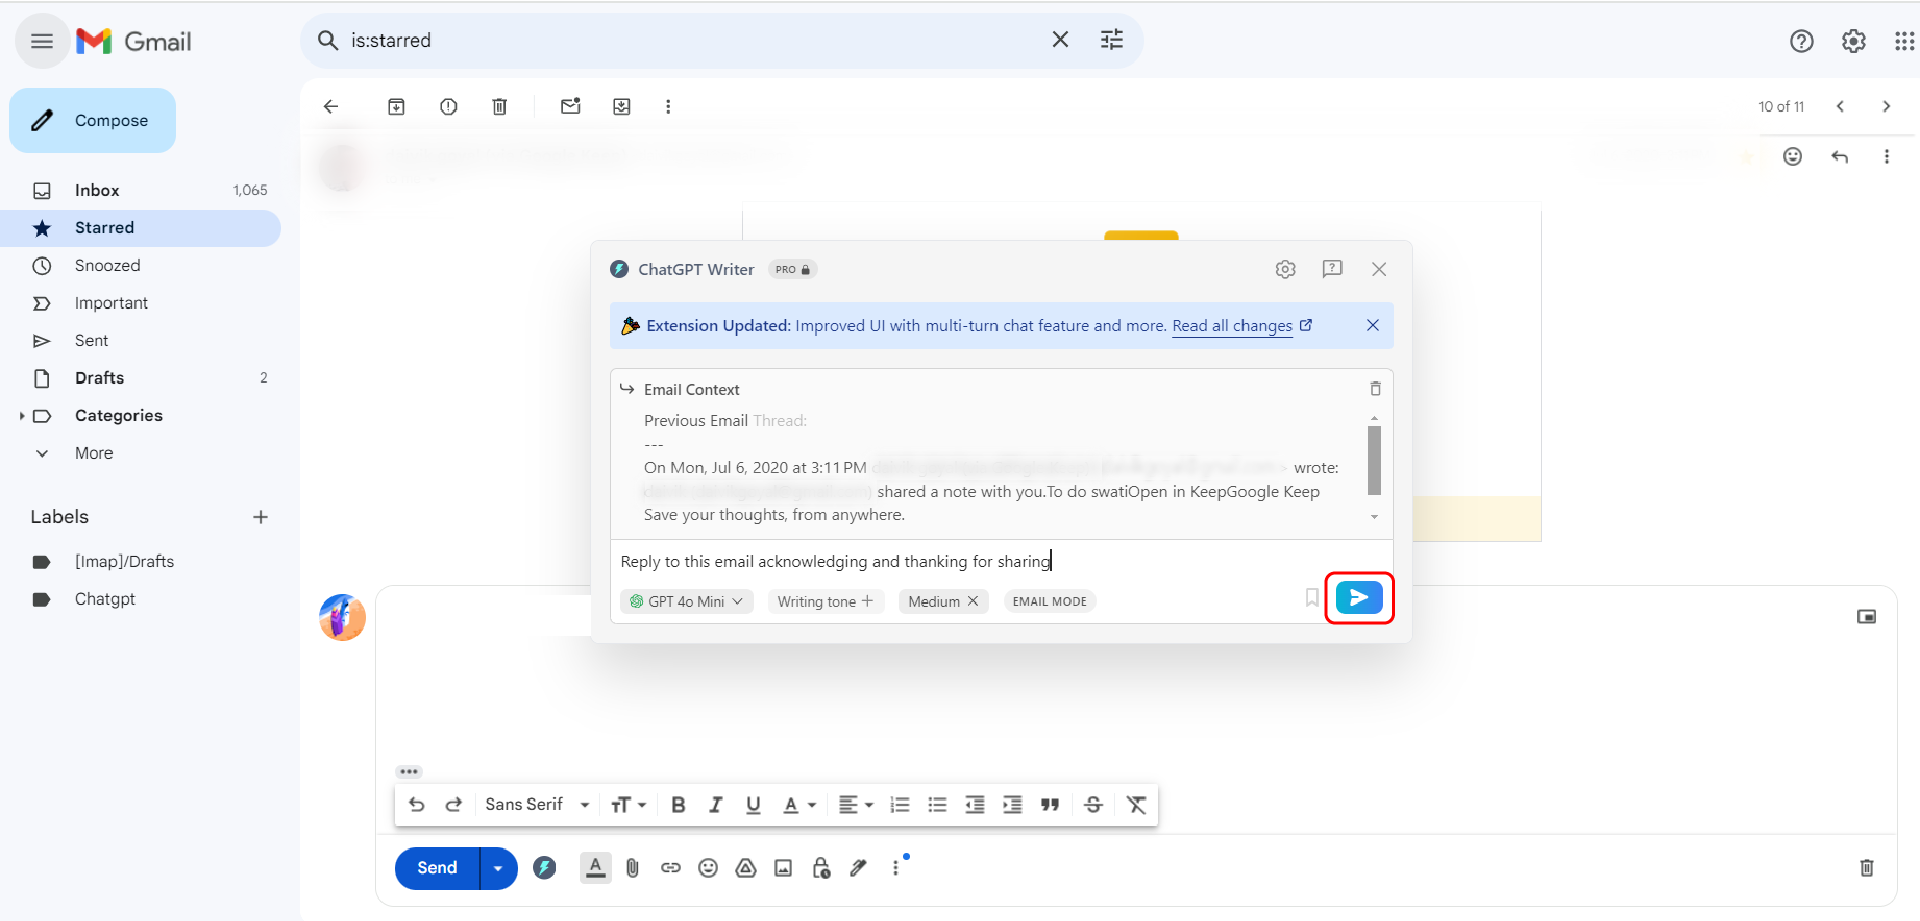The height and width of the screenshot is (921, 1920).
Task: Show search options filter icon
Action: pyautogui.click(x=1112, y=40)
